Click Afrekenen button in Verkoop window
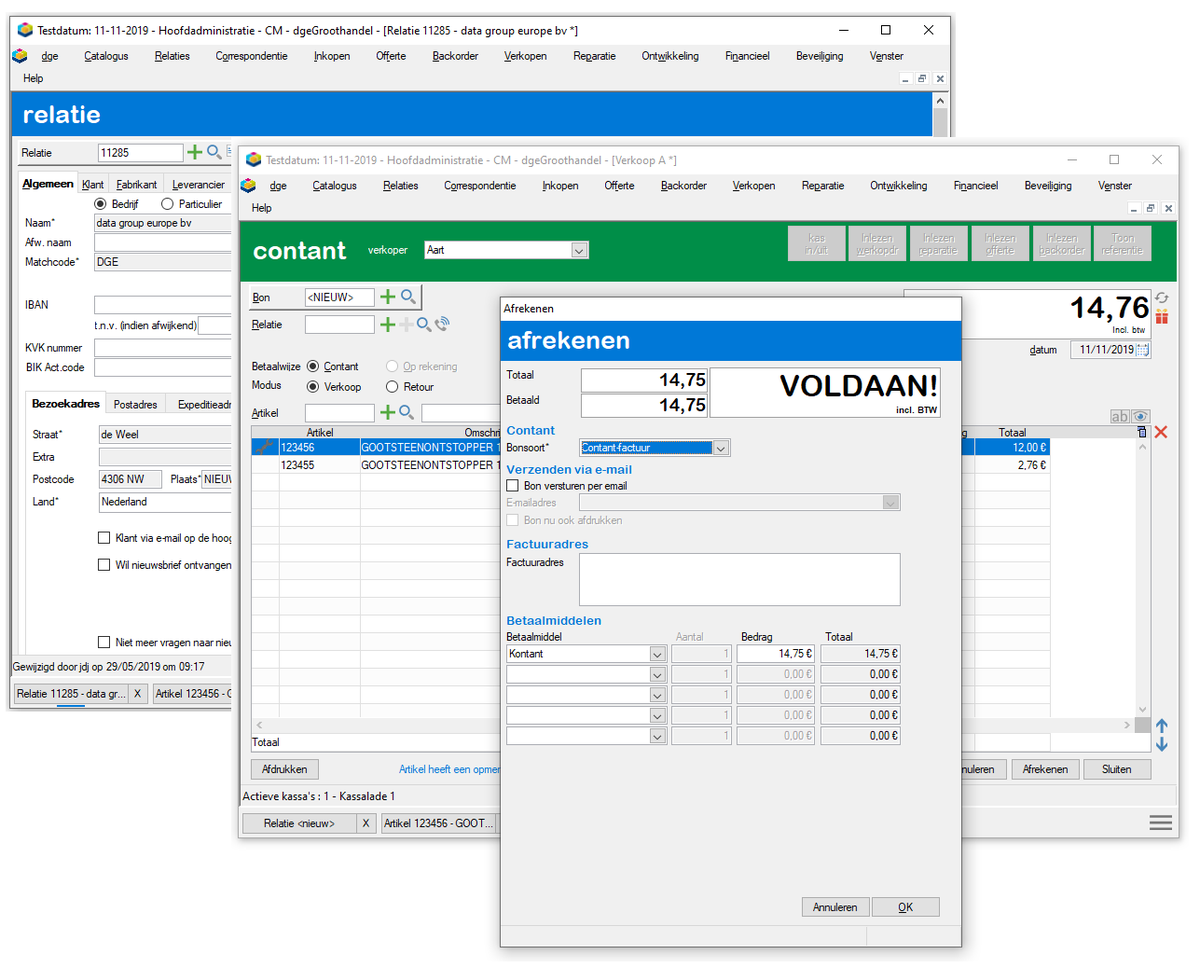1200x968 pixels. [x=1046, y=769]
